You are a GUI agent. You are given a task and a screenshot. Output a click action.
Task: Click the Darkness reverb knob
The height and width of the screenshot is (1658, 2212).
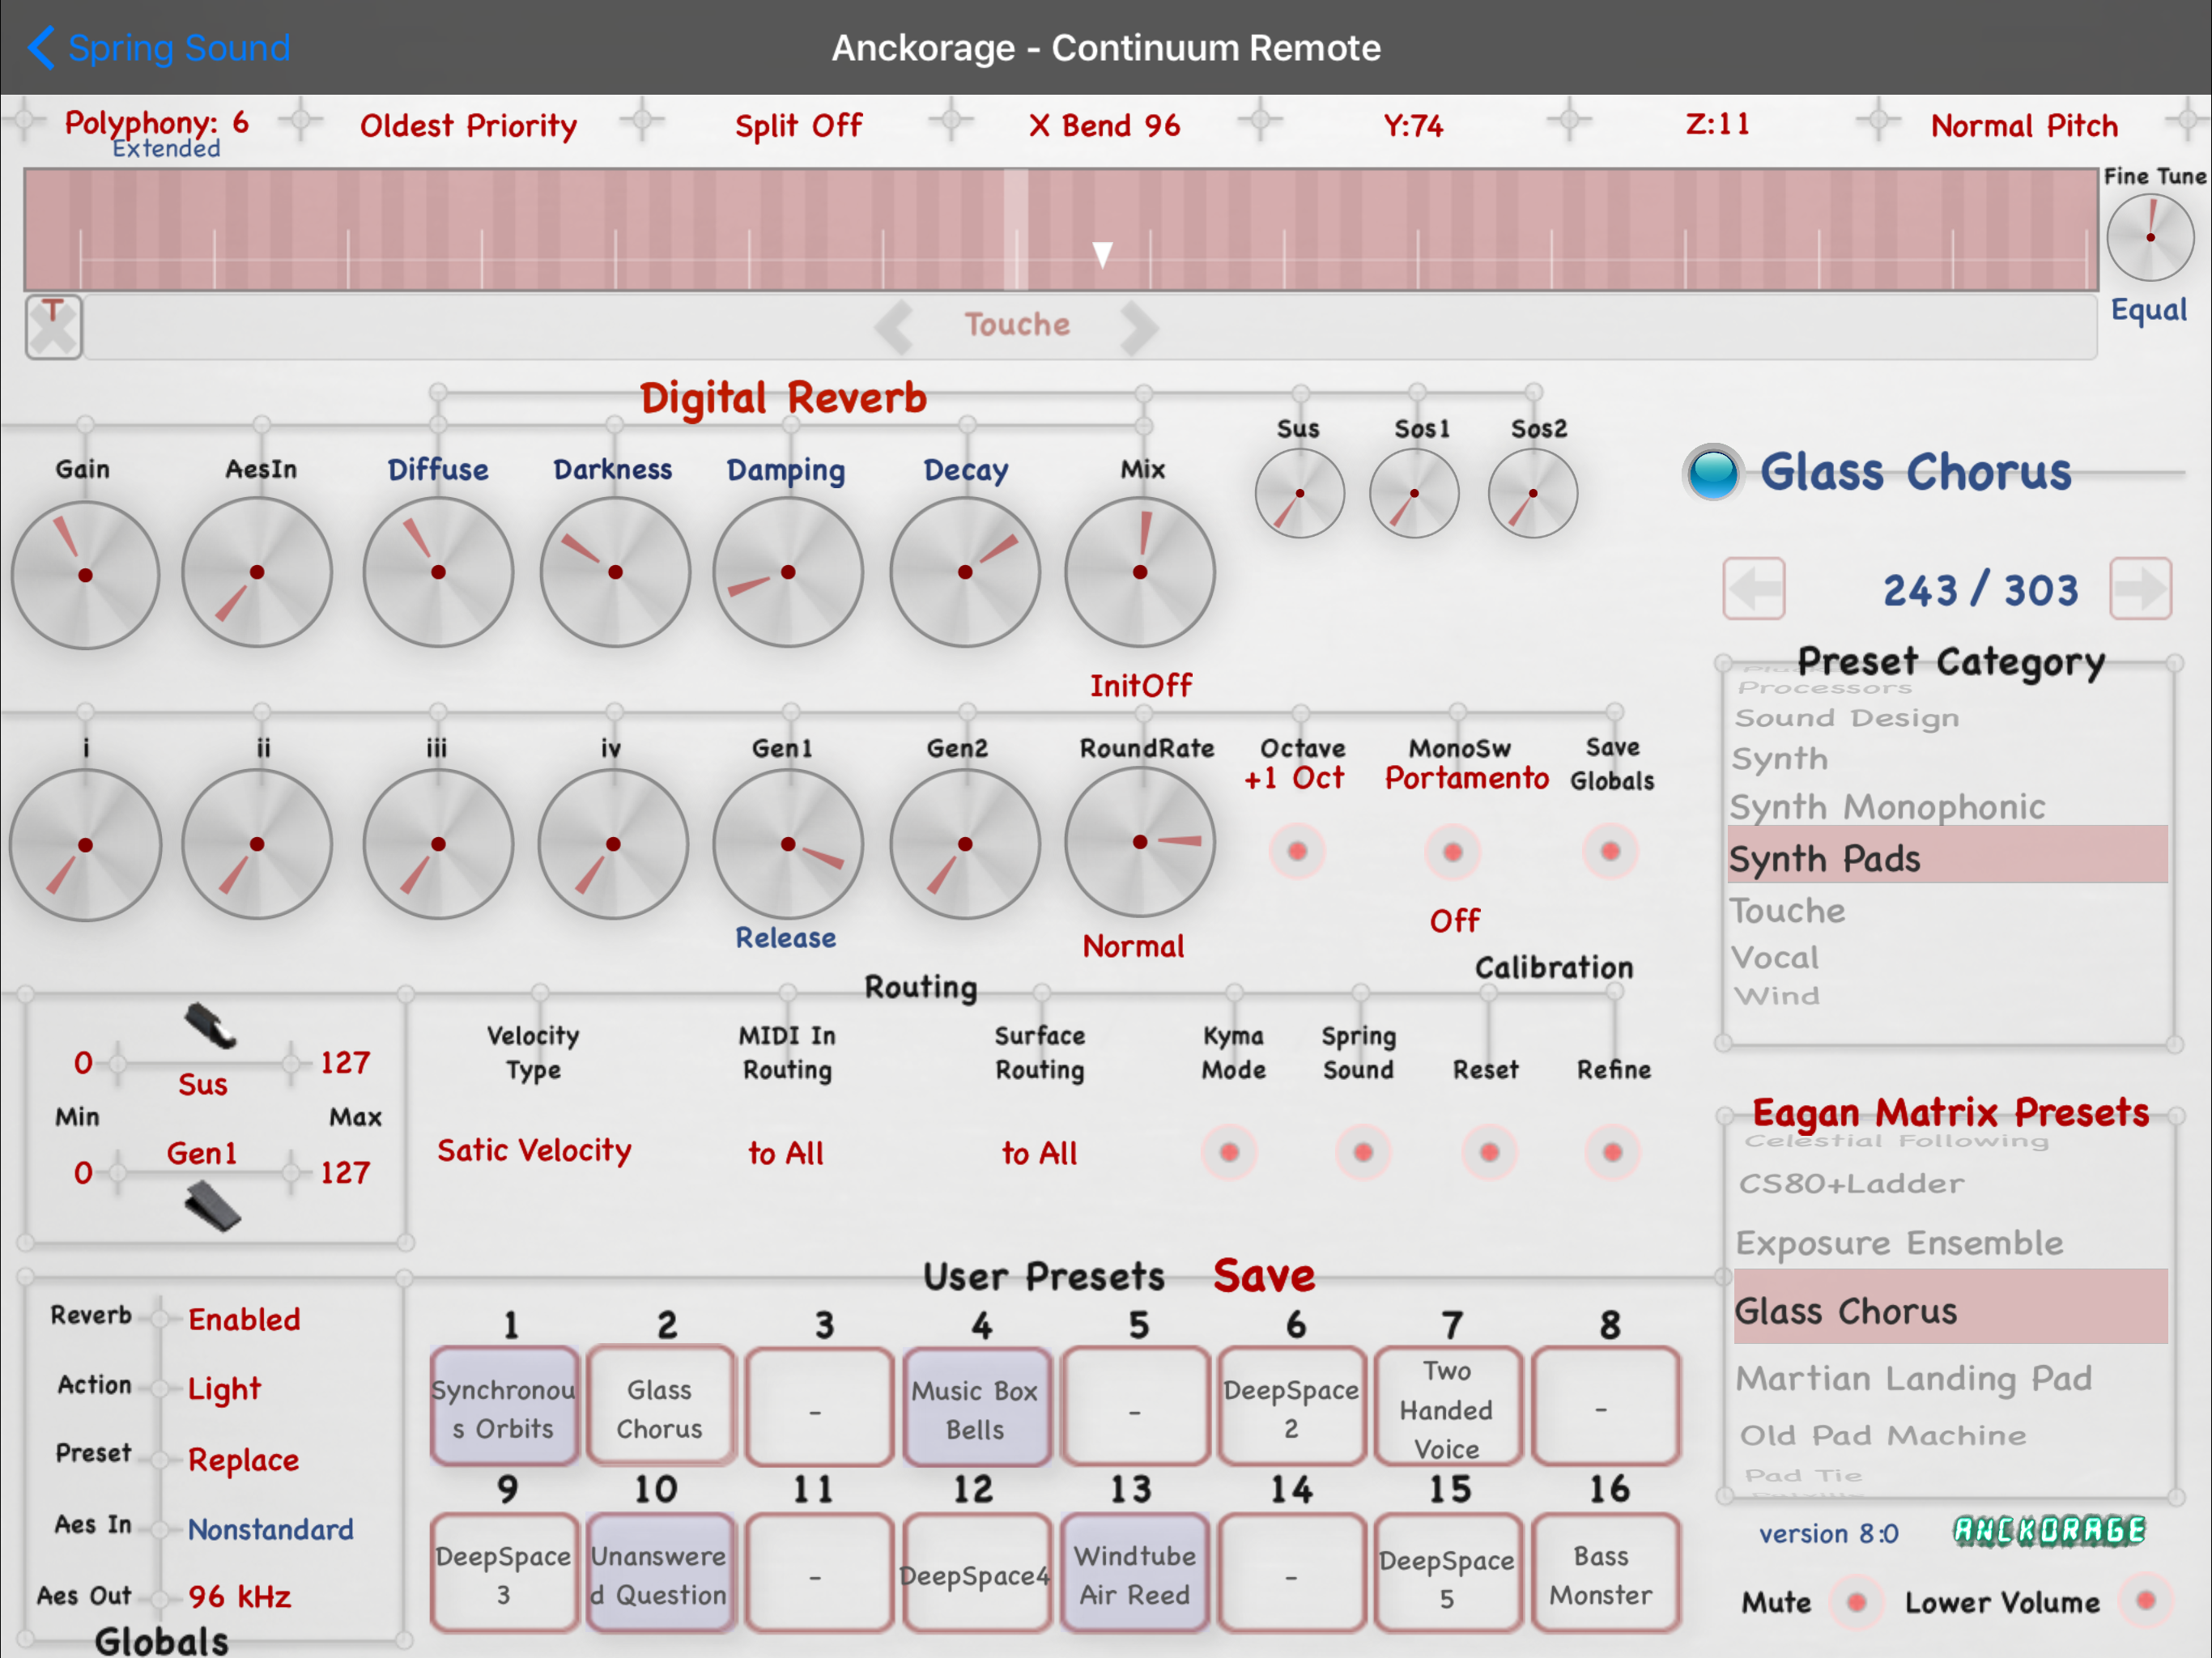pos(615,572)
